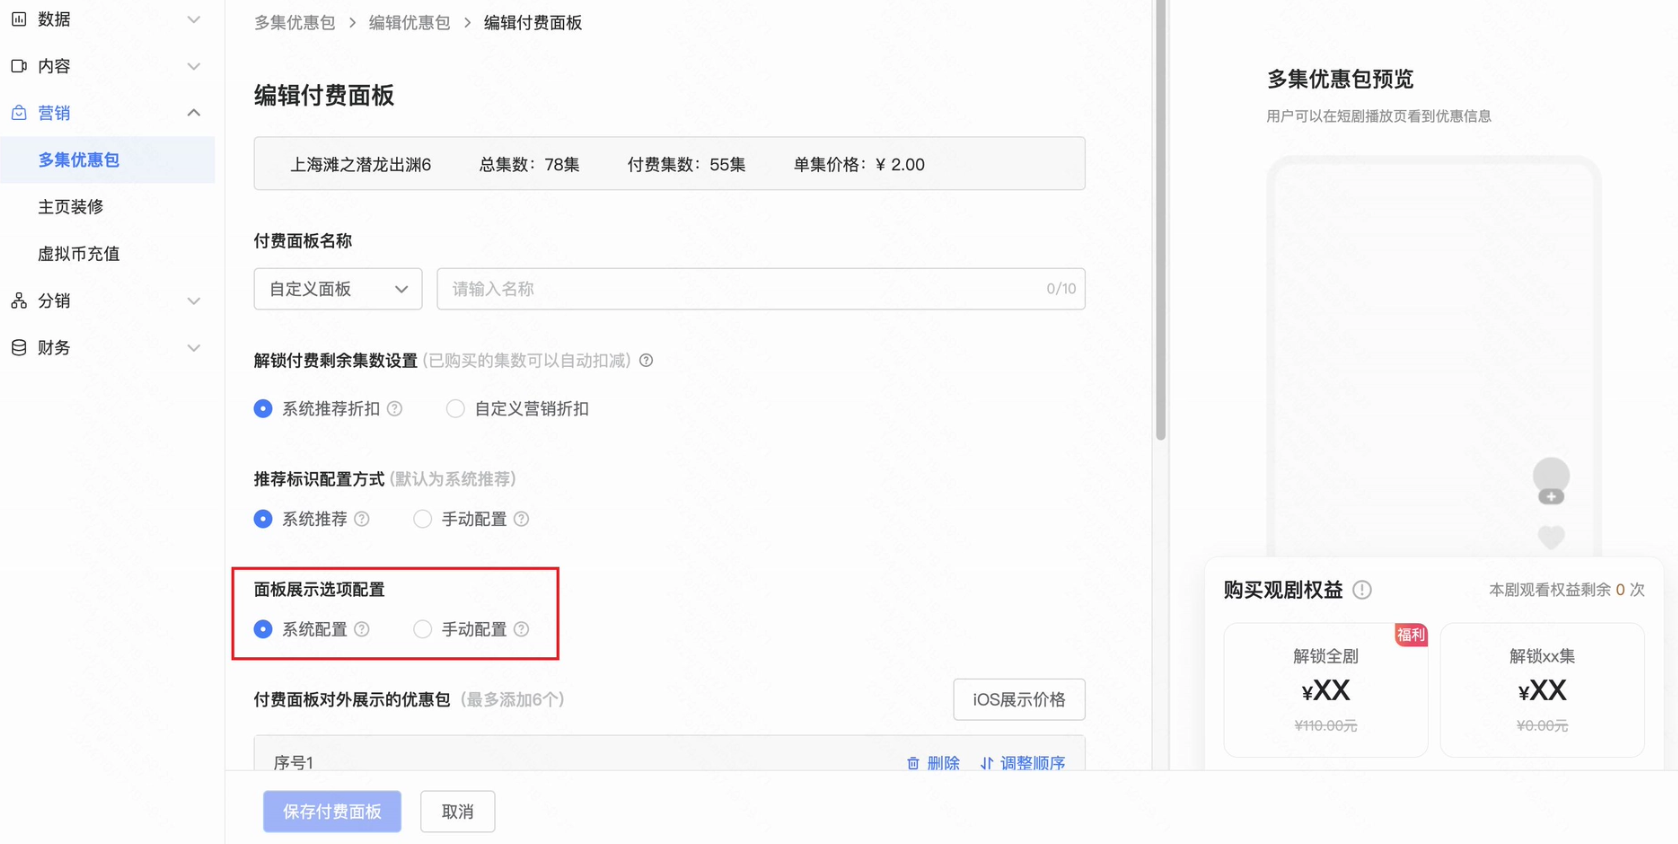Screen dimensions: 1678x844
Task: Click the 编辑付费面板 breadcrumb text
Action: click(x=533, y=23)
